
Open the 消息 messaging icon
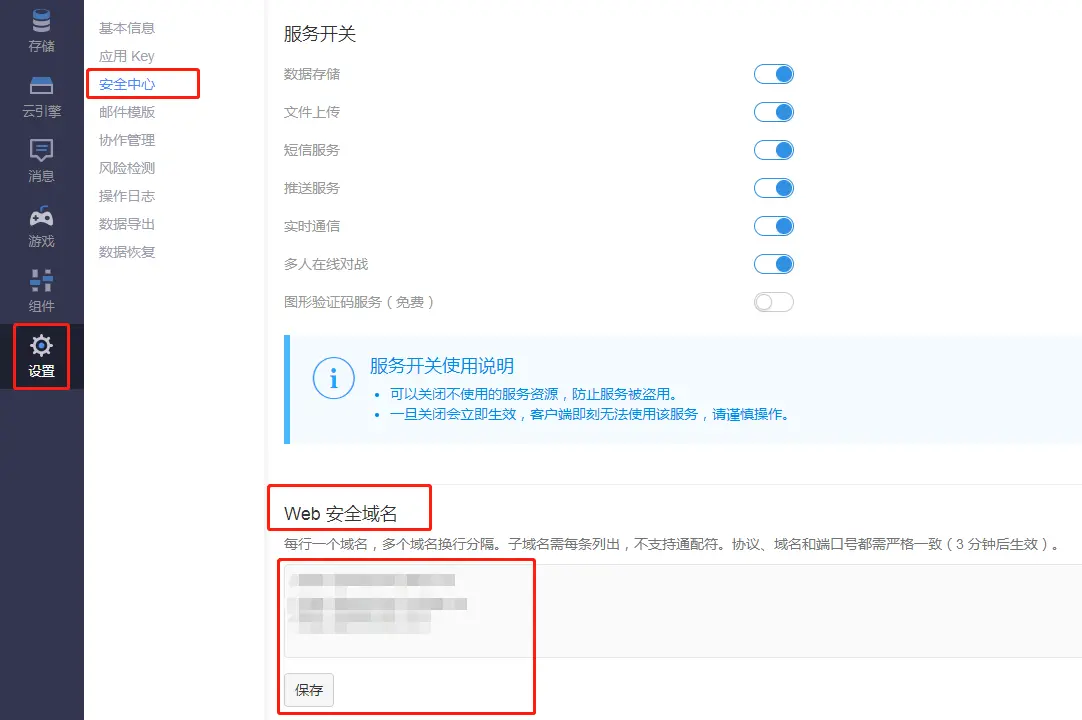41,151
